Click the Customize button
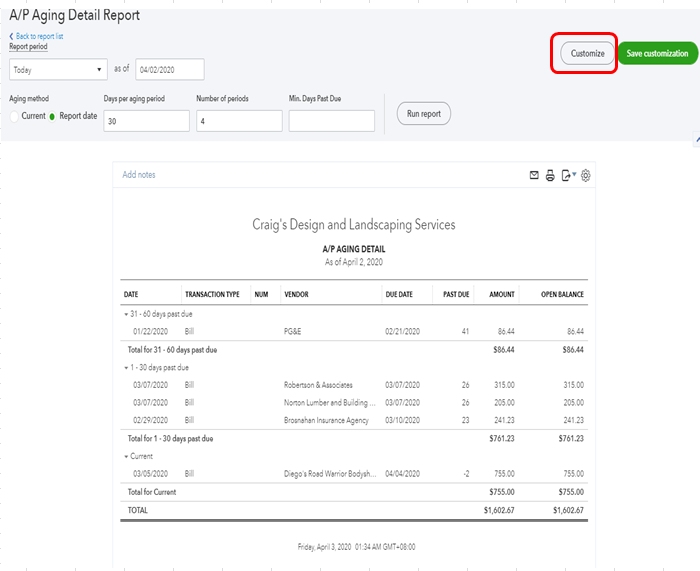The height and width of the screenshot is (571, 700). 587,54
